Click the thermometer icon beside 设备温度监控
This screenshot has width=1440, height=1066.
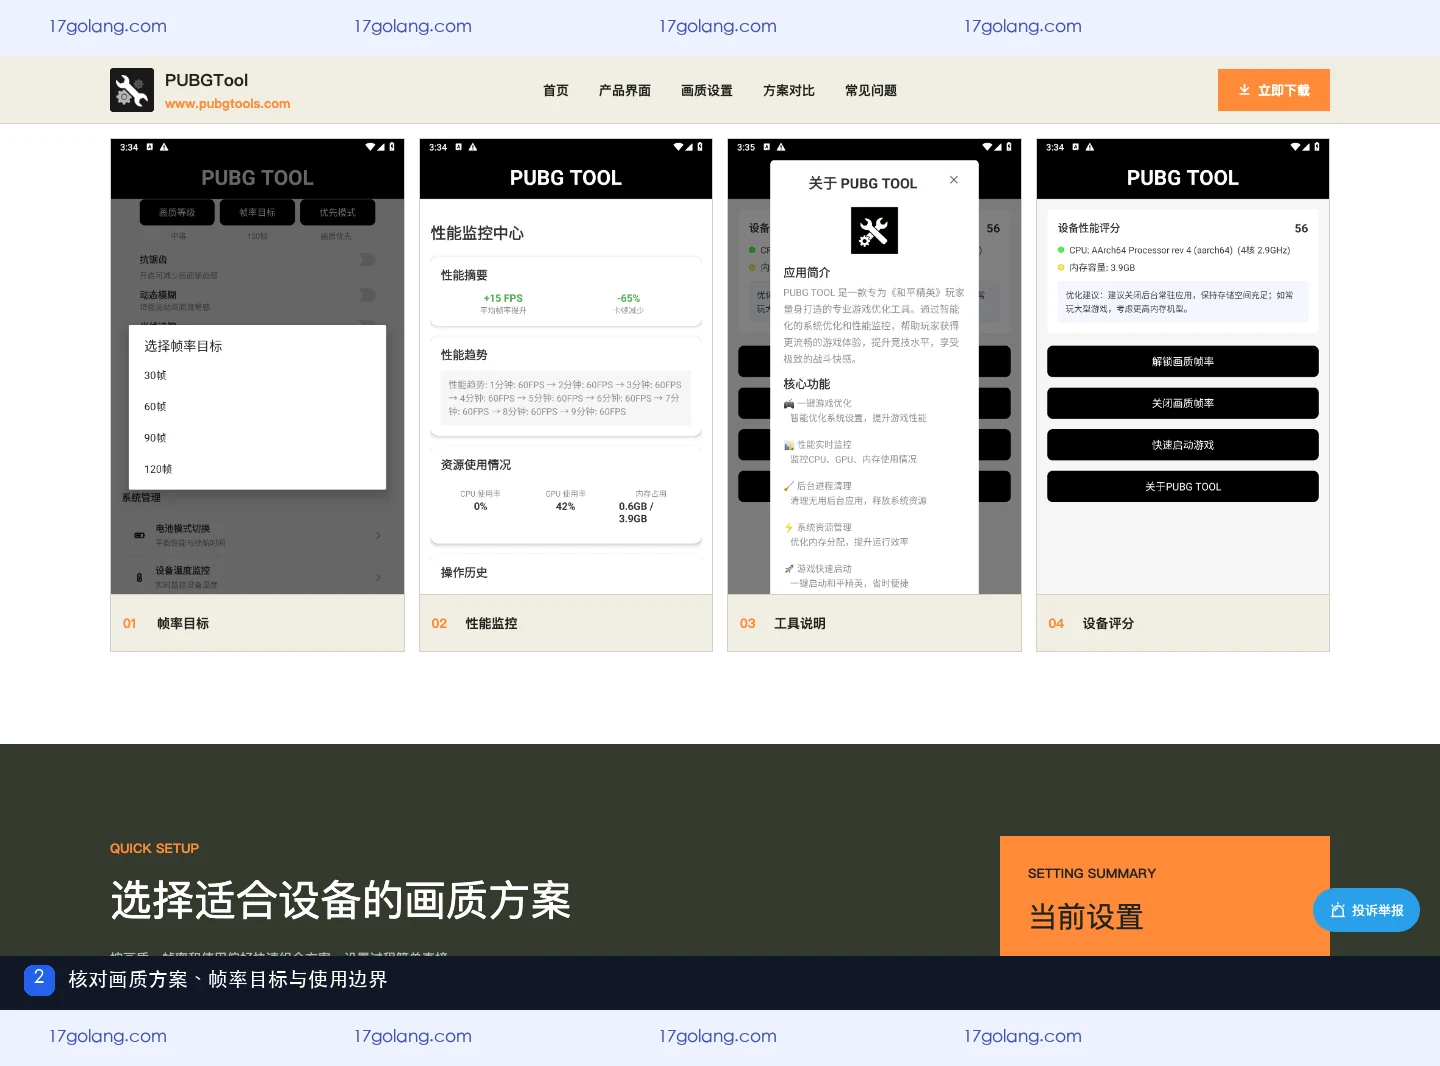[x=139, y=577]
